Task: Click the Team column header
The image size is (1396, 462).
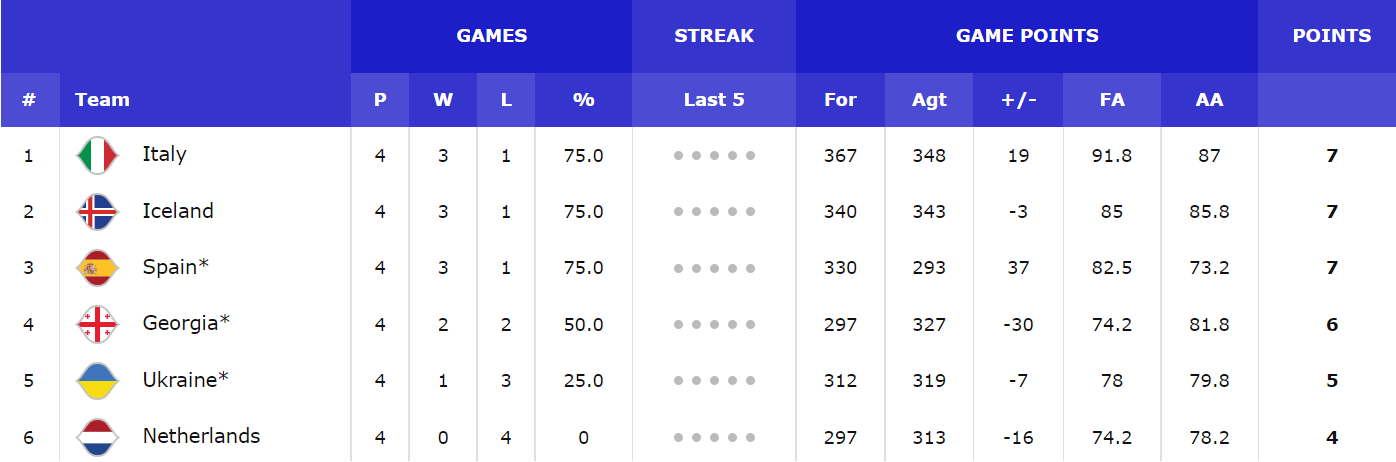Action: click(x=102, y=100)
